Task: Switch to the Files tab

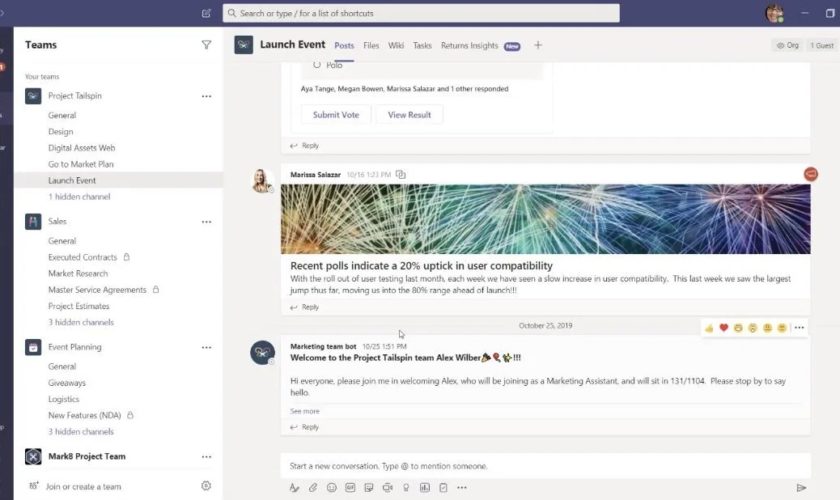Action: coord(371,46)
